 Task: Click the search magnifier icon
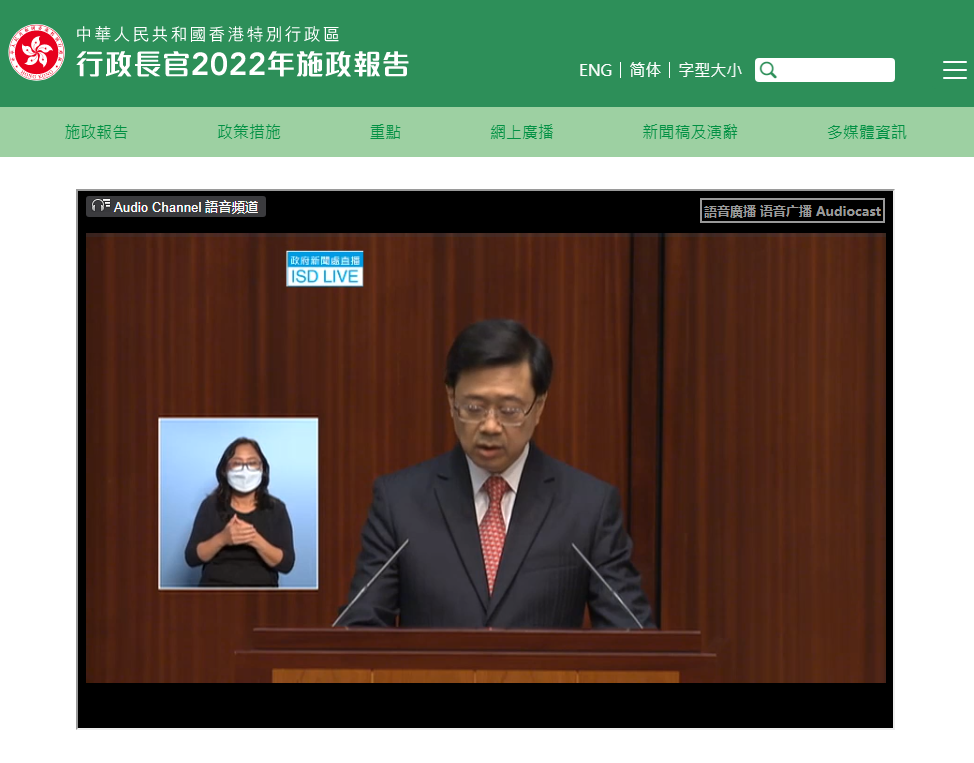point(768,70)
